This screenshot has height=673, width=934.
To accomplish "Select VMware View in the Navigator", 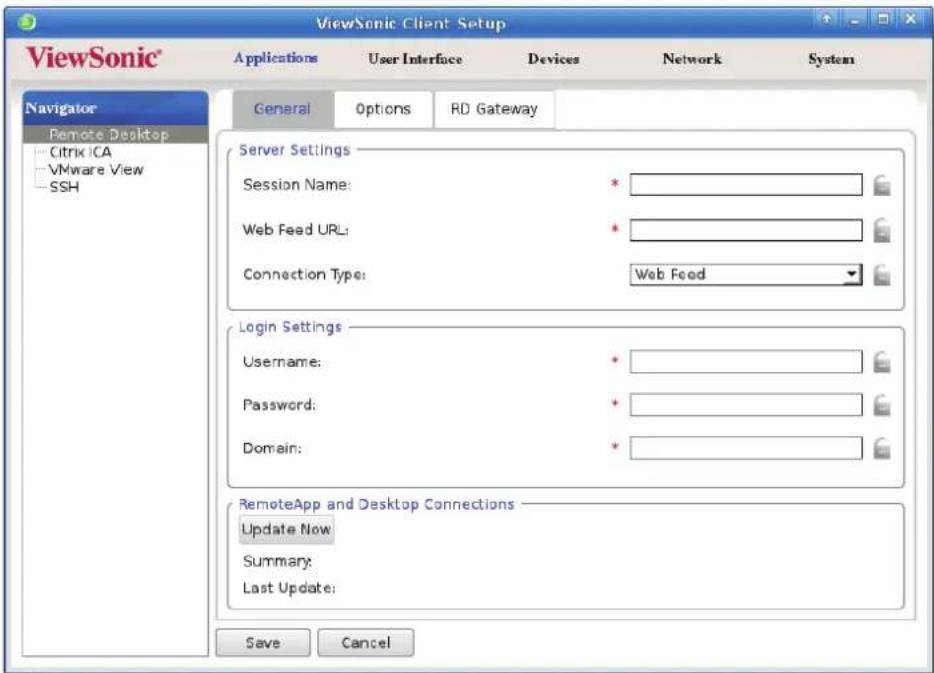I will 96,170.
